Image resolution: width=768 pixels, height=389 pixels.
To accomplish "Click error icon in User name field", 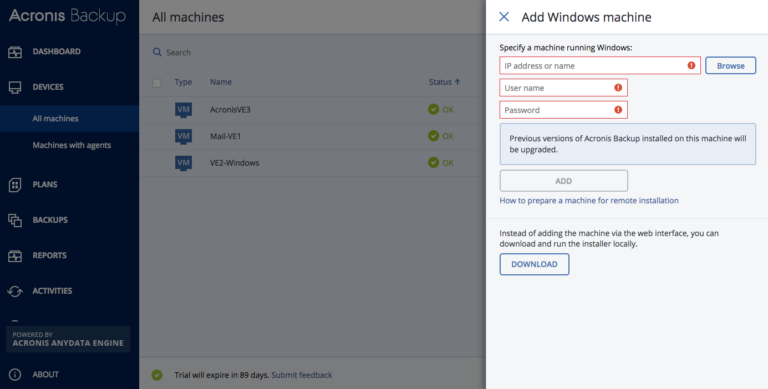I will 618,88.
